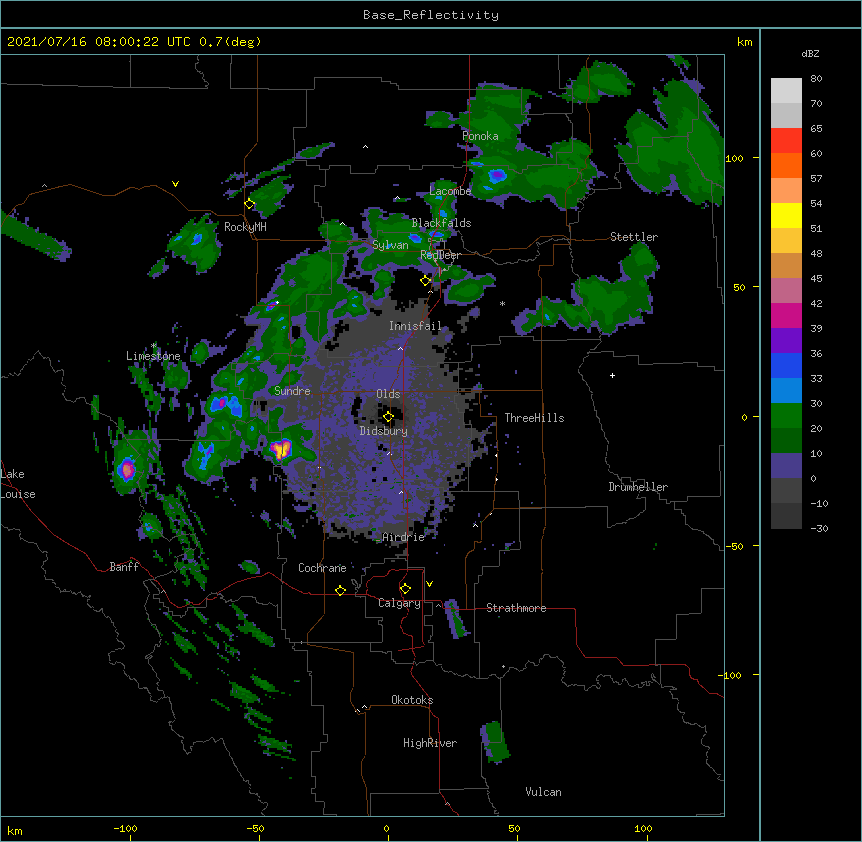
Task: Click the Okotoks city label
Action: [x=412, y=700]
